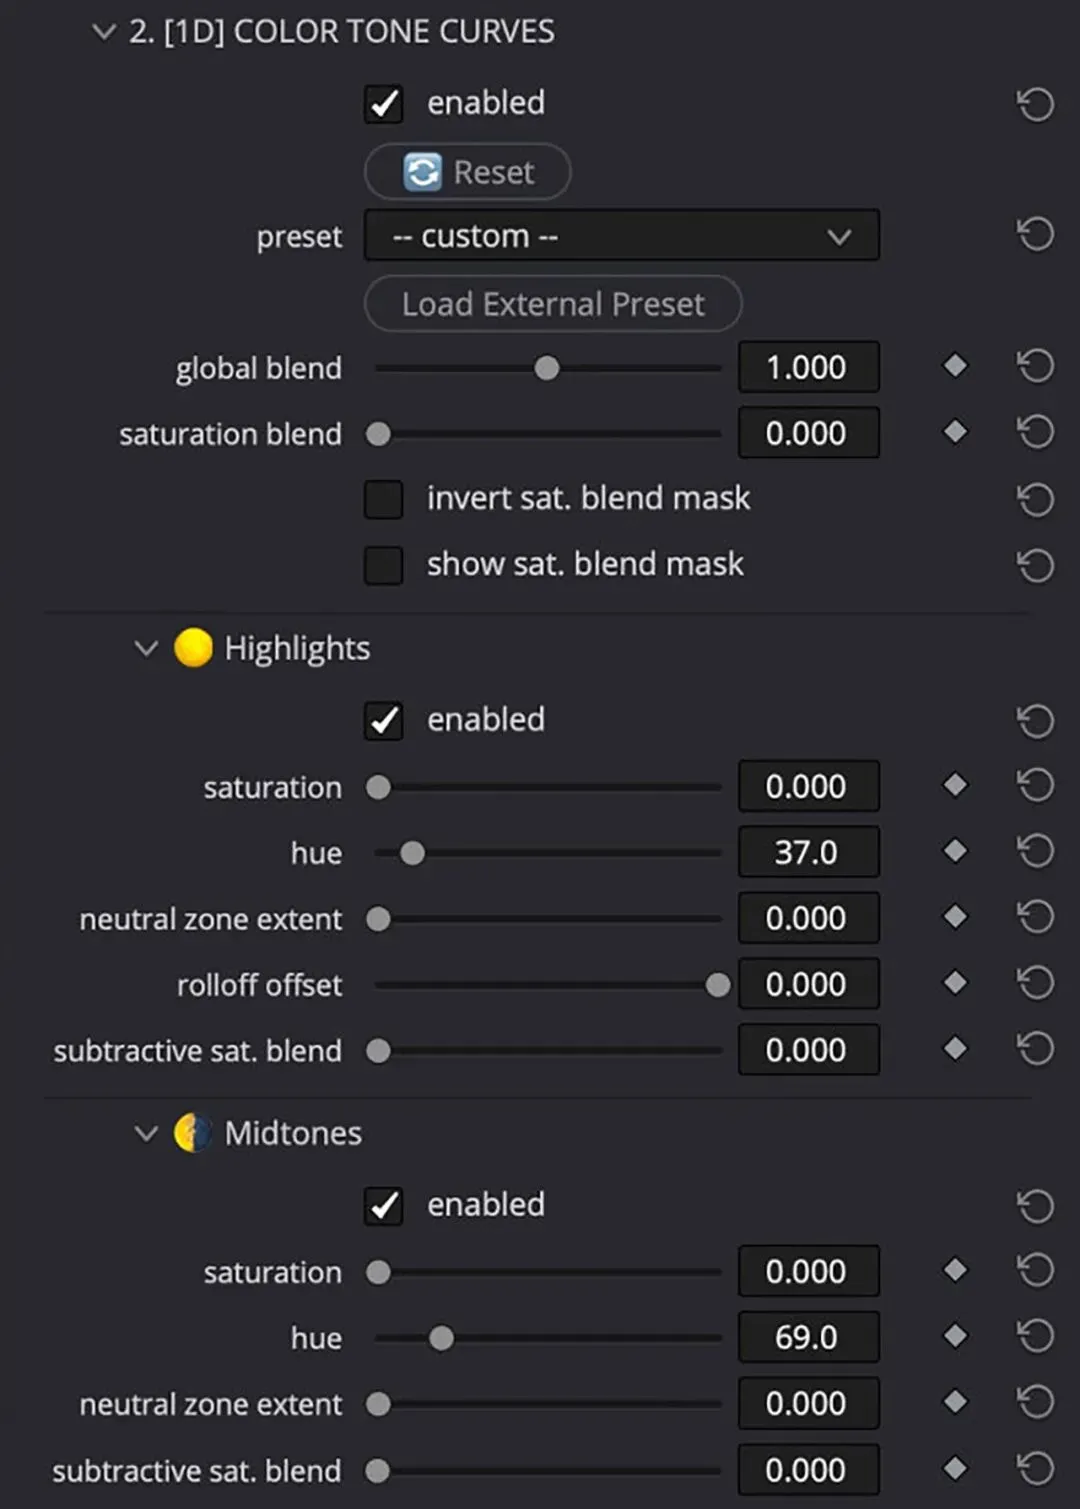Collapse Color Tone Curves panel
Image resolution: width=1080 pixels, height=1509 pixels.
click(103, 32)
